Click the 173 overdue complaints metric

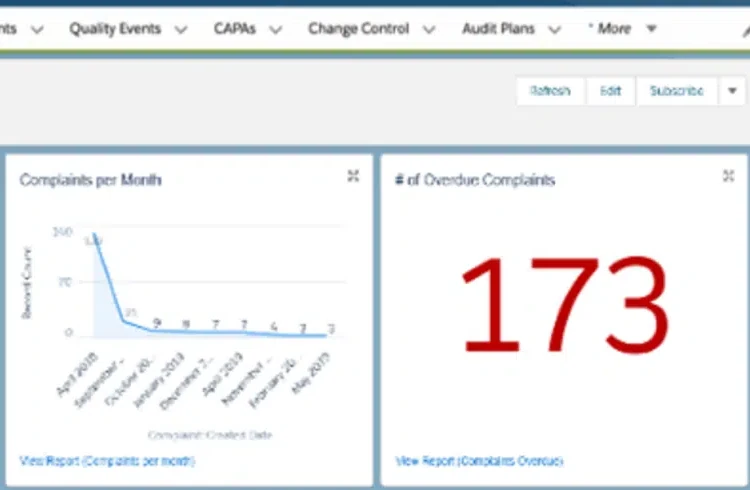coord(565,305)
